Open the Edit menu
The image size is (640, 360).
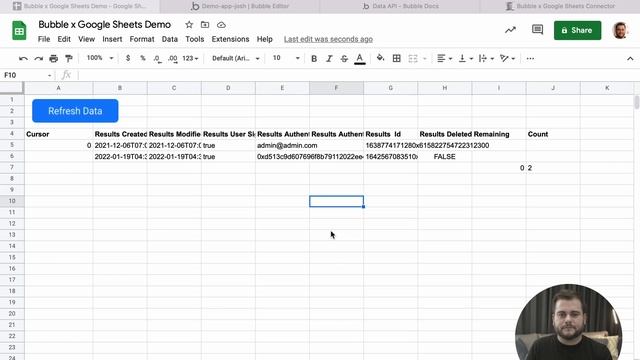pos(64,39)
